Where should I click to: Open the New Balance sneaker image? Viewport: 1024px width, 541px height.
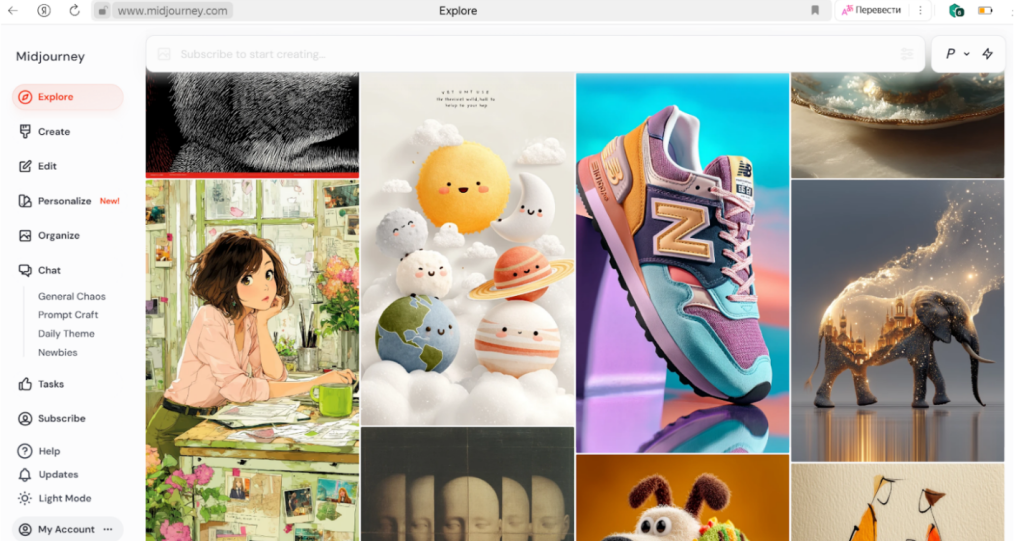point(682,262)
